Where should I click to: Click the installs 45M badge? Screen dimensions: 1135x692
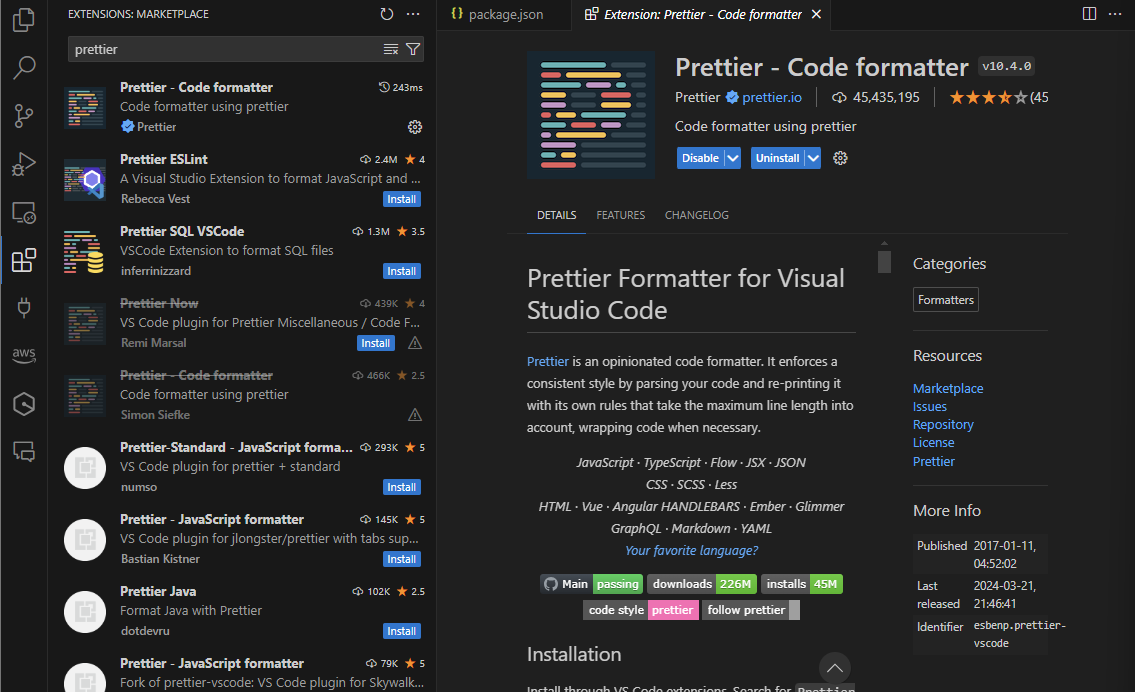tap(801, 583)
